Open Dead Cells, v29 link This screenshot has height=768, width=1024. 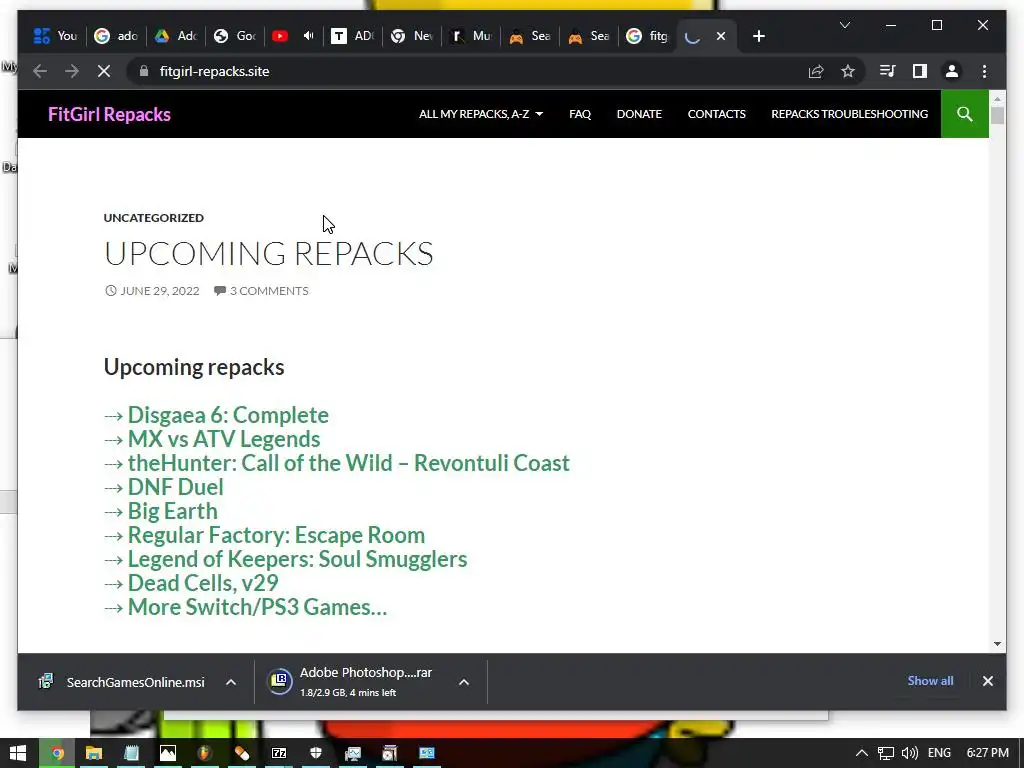pyautogui.click(x=203, y=583)
